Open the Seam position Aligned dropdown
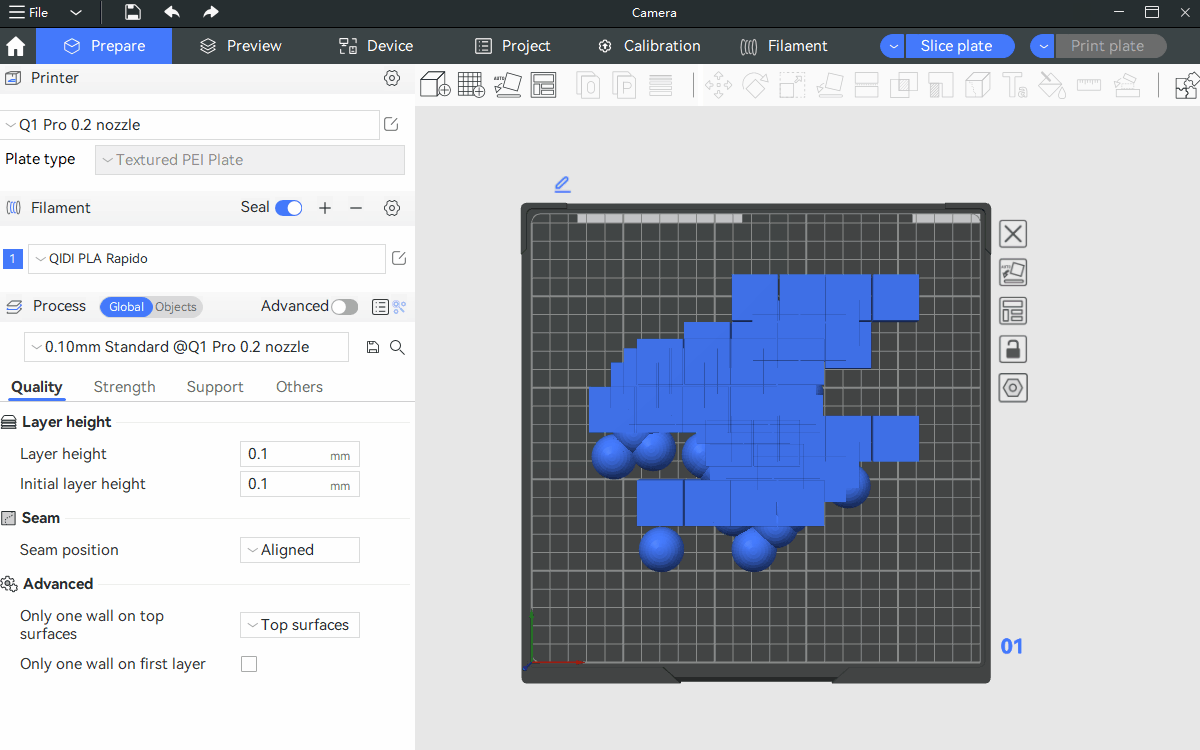Viewport: 1200px width, 750px height. 300,550
